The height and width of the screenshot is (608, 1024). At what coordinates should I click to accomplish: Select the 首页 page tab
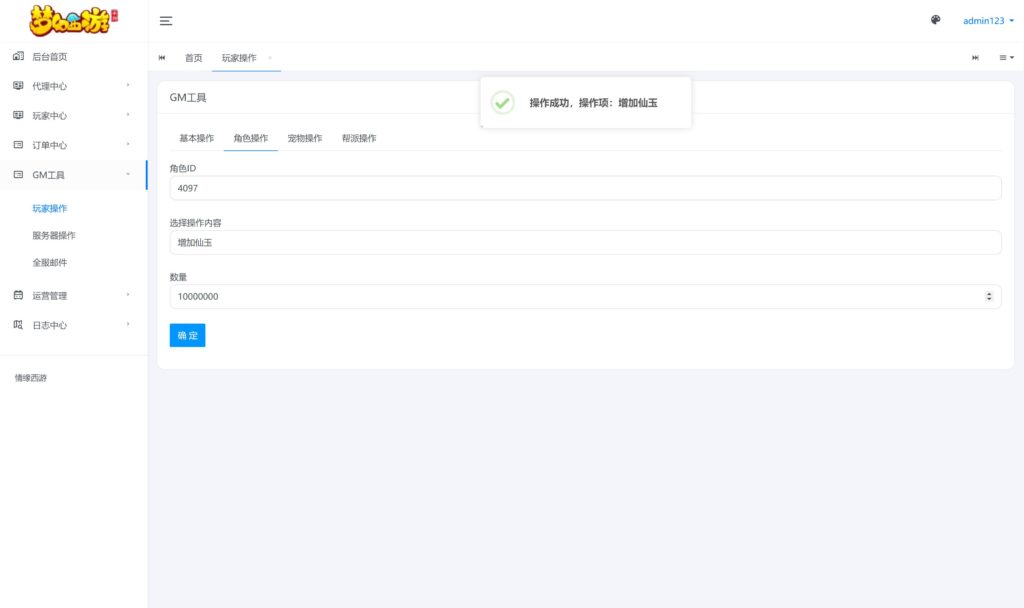(193, 57)
